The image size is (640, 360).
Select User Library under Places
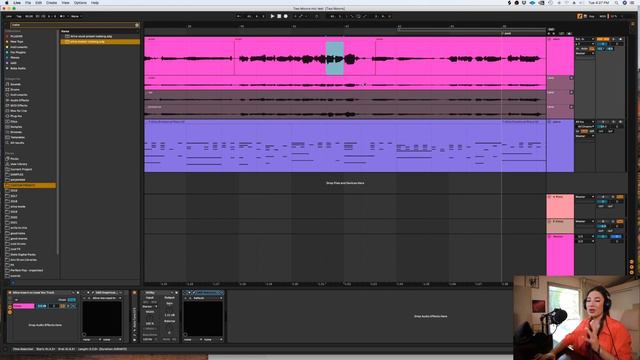[x=18, y=164]
